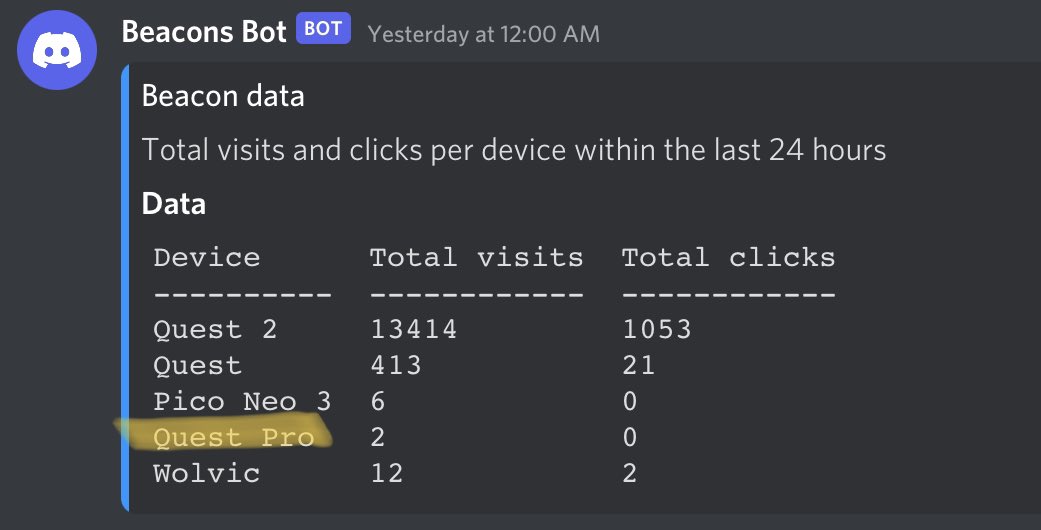Click the Quest 2 device row label
Viewport: 1041px width, 530px height.
click(215, 330)
